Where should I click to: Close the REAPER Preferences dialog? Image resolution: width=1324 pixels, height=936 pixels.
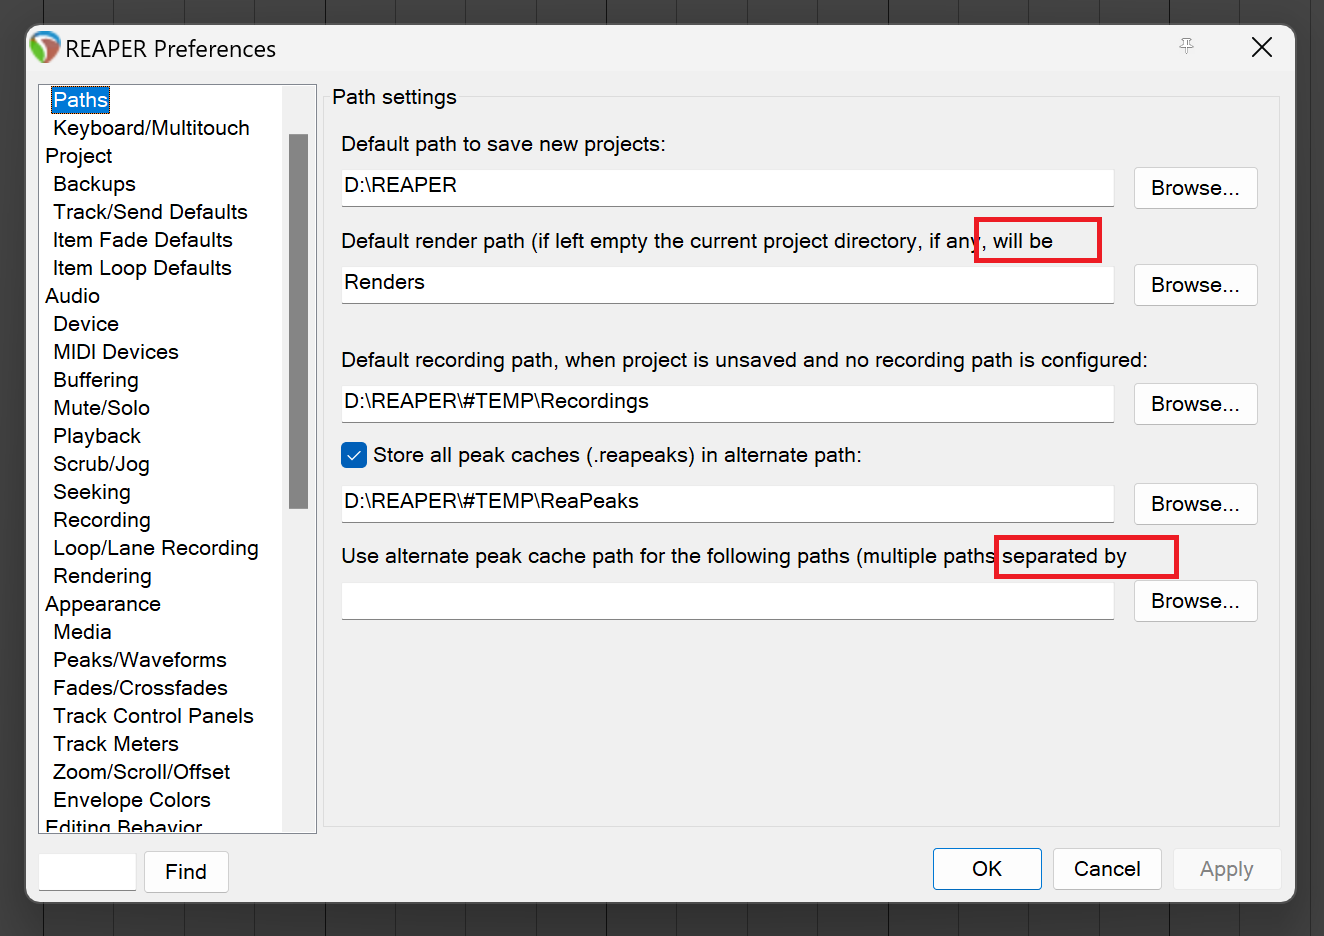point(1262,47)
